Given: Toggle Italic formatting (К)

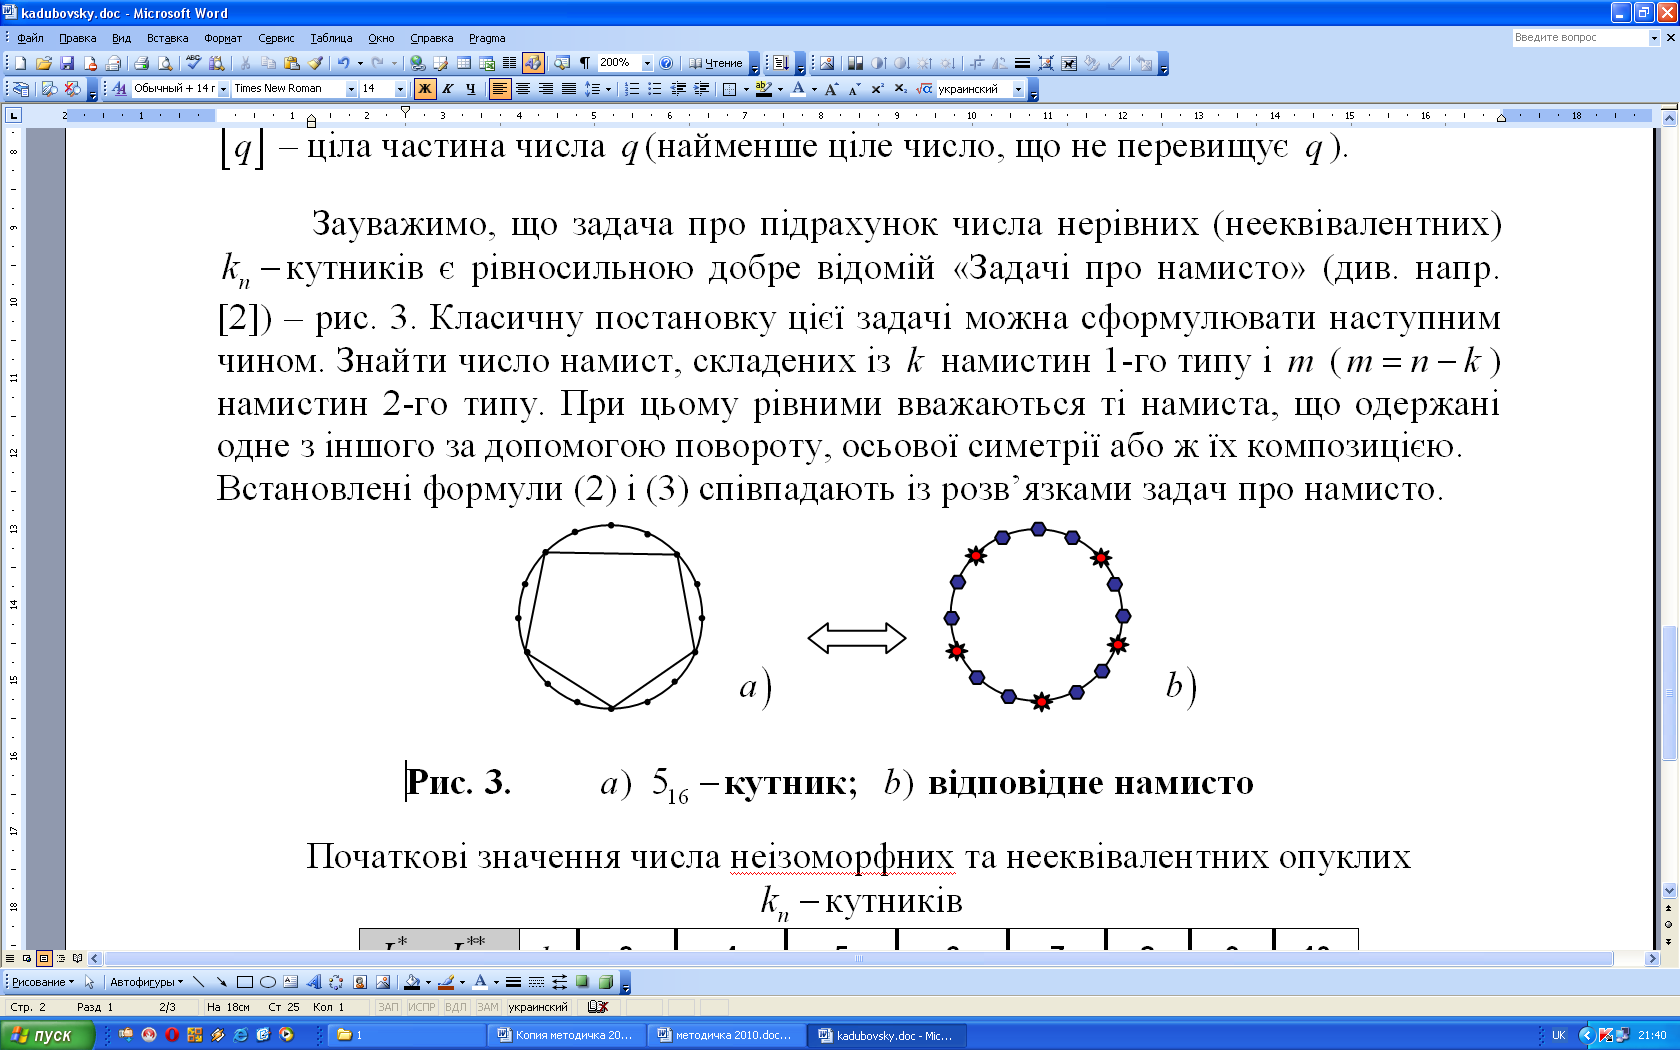Looking at the screenshot, I should click(x=448, y=89).
